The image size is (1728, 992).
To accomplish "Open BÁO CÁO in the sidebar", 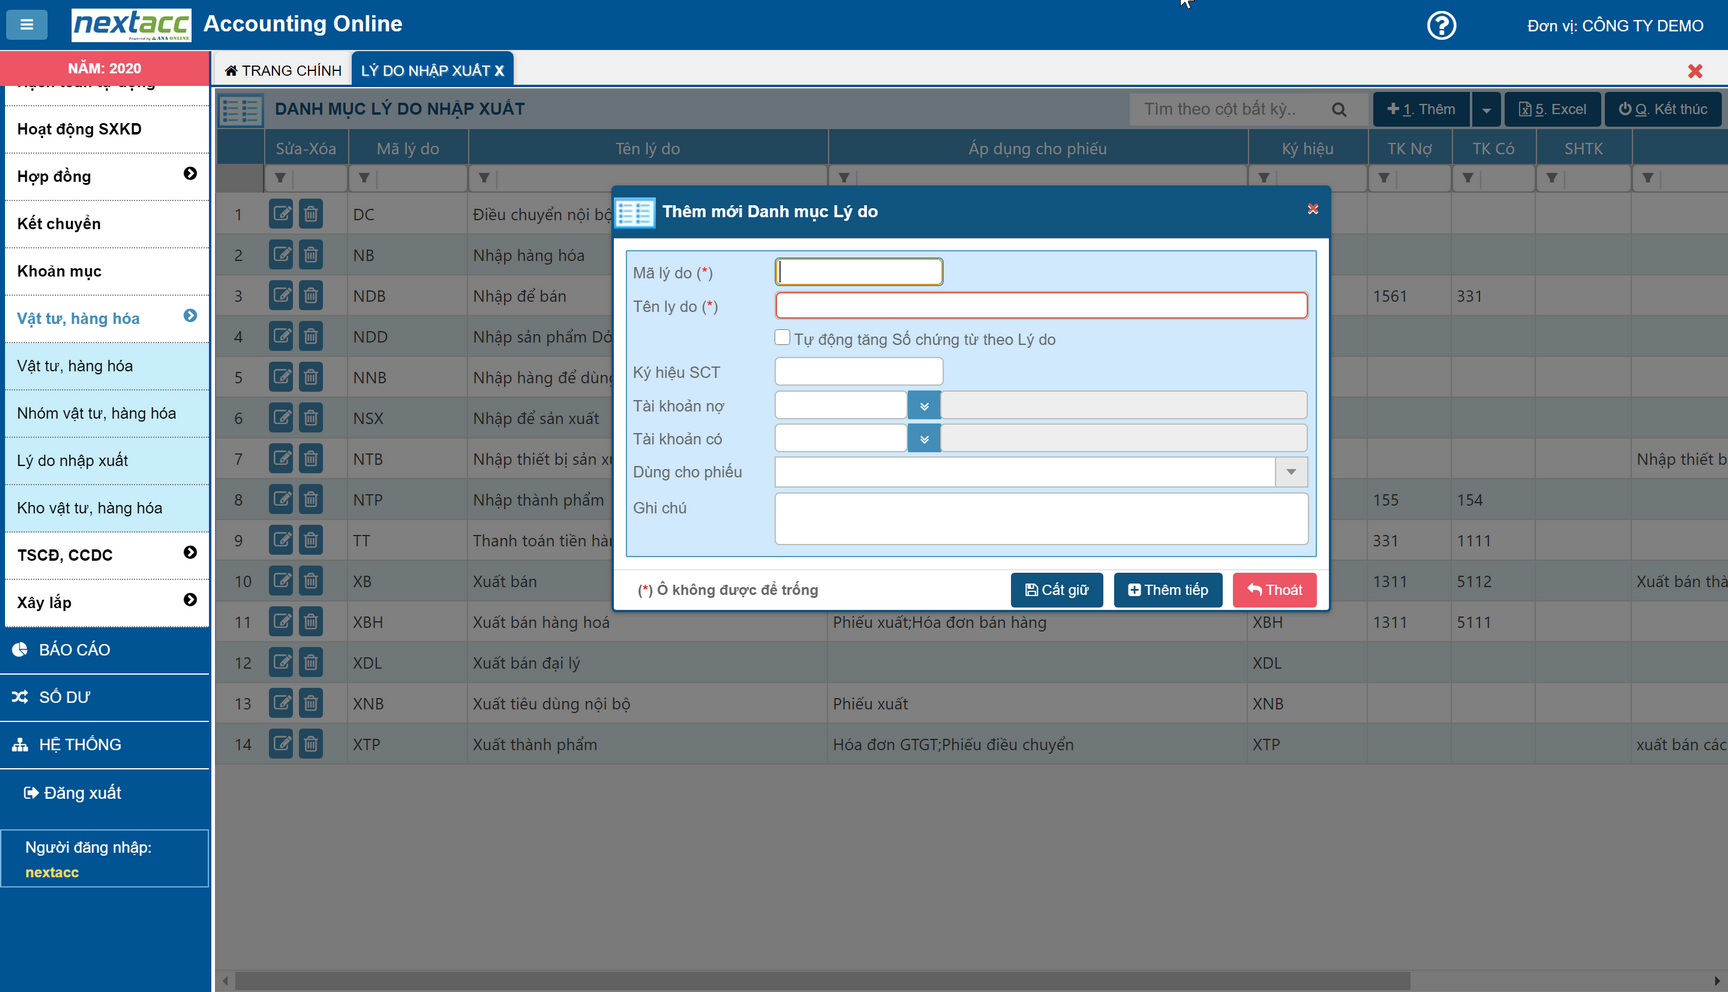I will (x=74, y=650).
